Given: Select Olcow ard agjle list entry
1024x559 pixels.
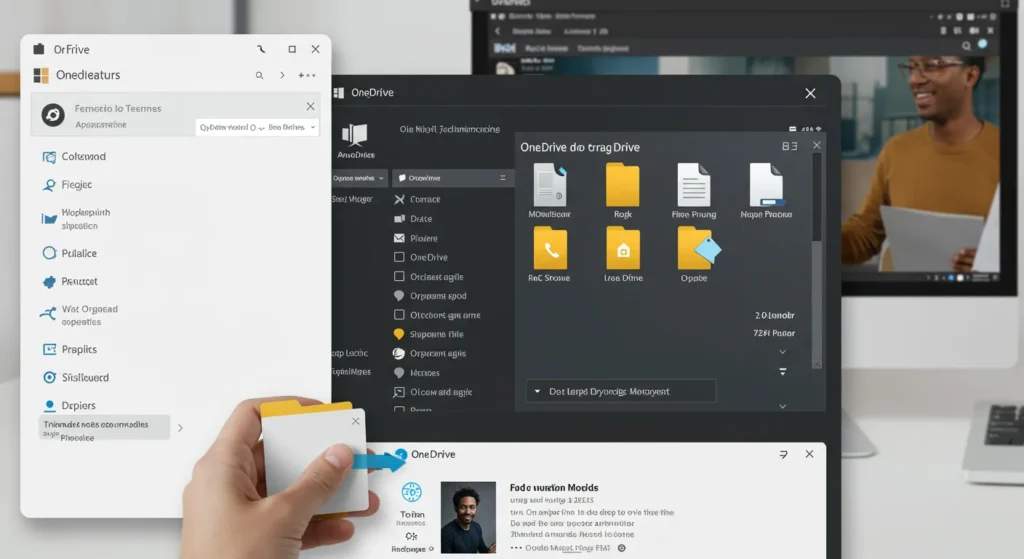Looking at the screenshot, I should tap(432, 392).
